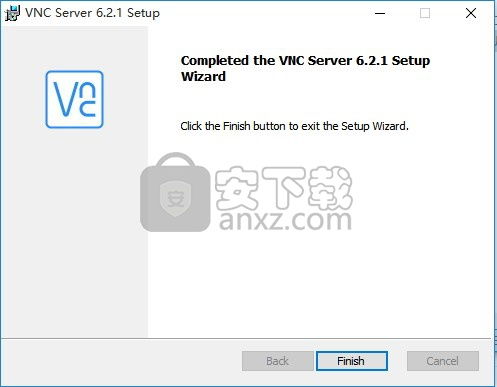
Task: Click the title text VNC Server 6.2.1 Setup
Action: (92, 13)
